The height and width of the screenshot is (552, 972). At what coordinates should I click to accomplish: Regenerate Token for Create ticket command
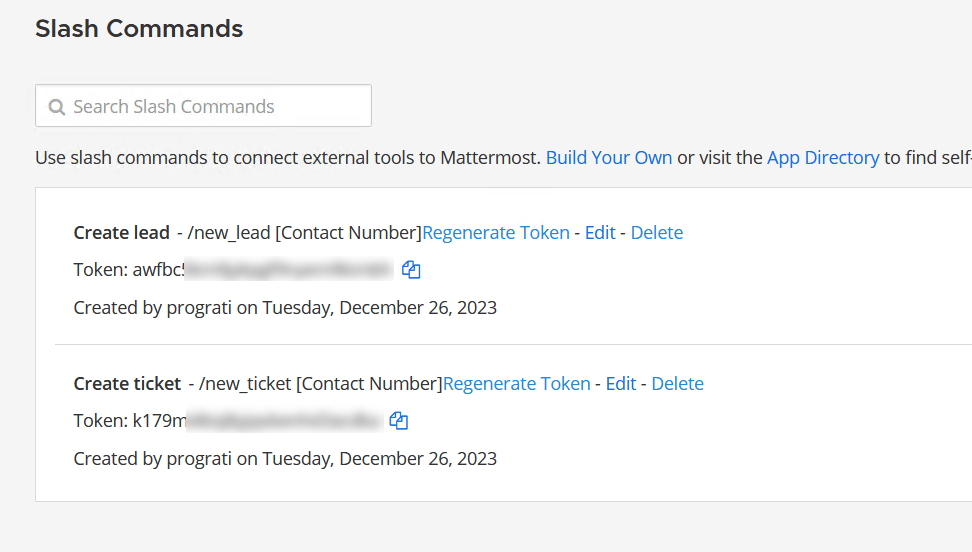pyautogui.click(x=516, y=384)
